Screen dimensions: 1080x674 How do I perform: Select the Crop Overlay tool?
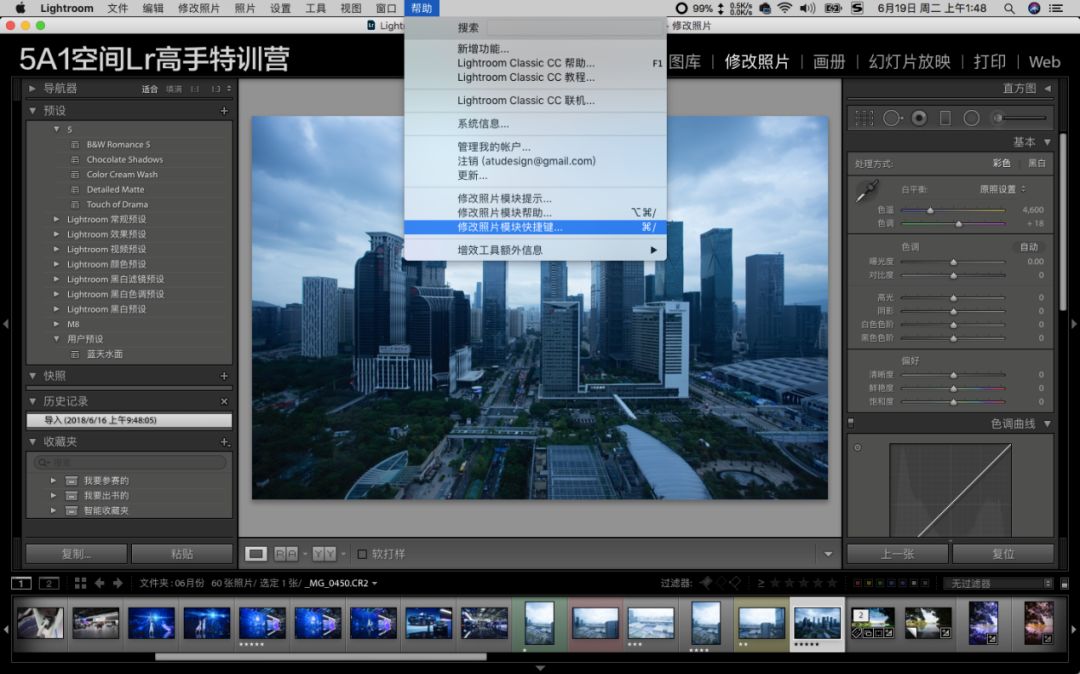tap(864, 118)
